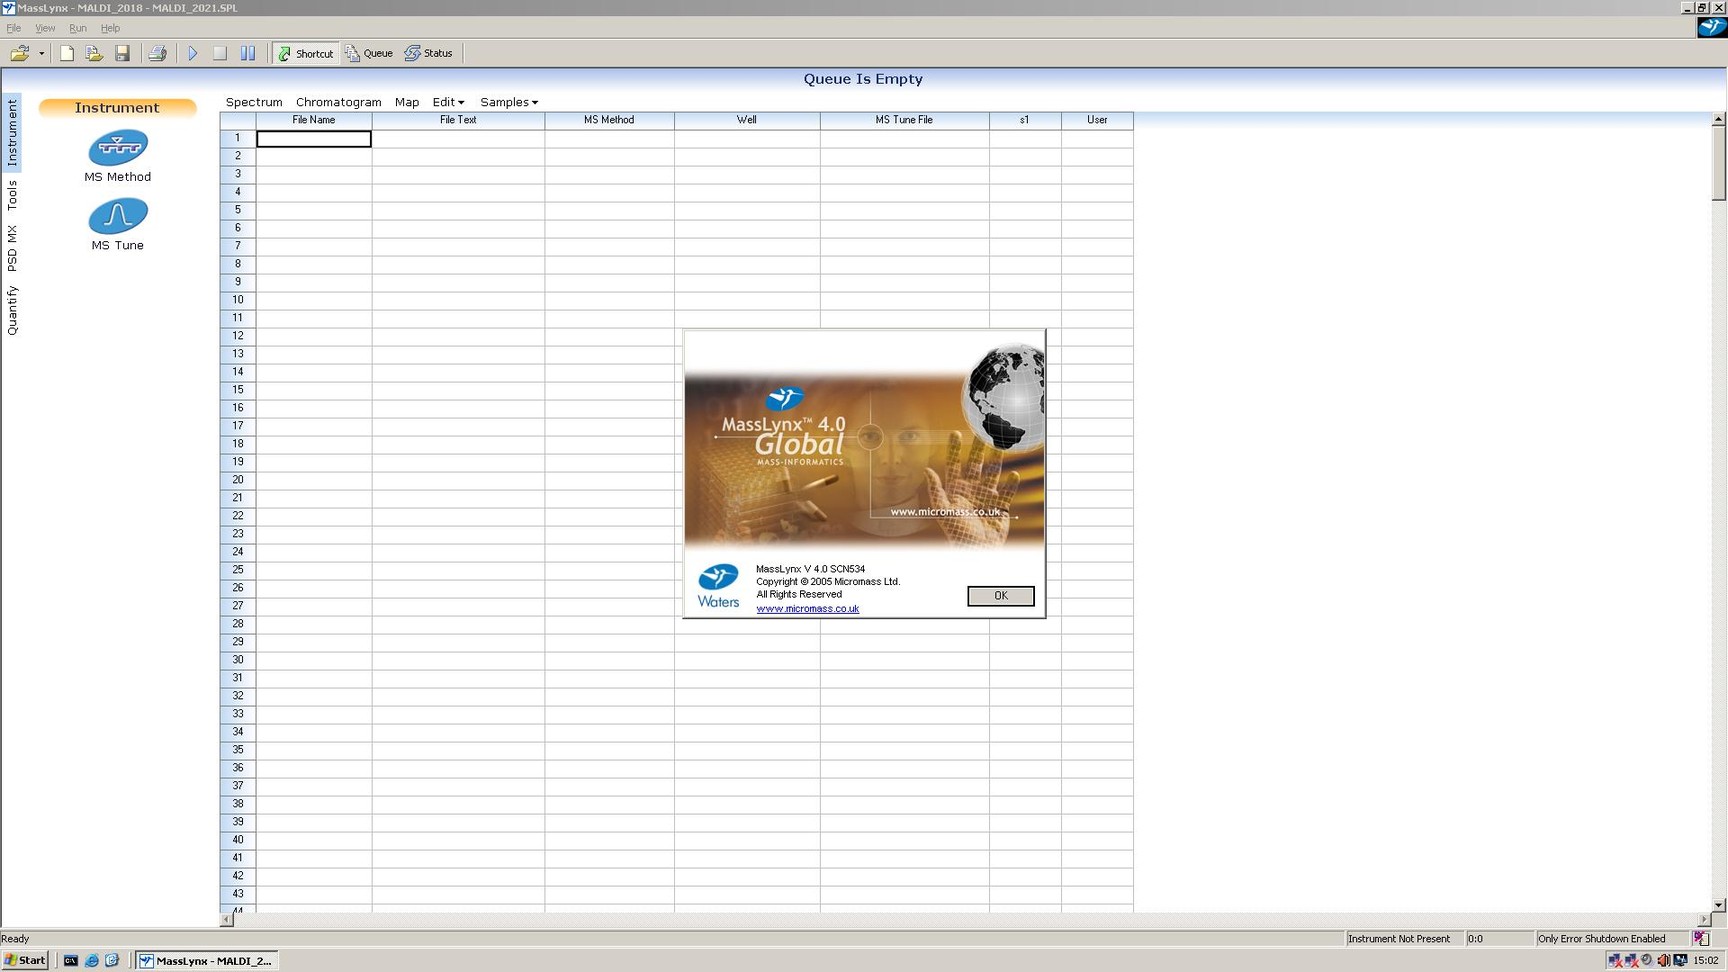Select the Chromatogram menu item

coord(338,101)
